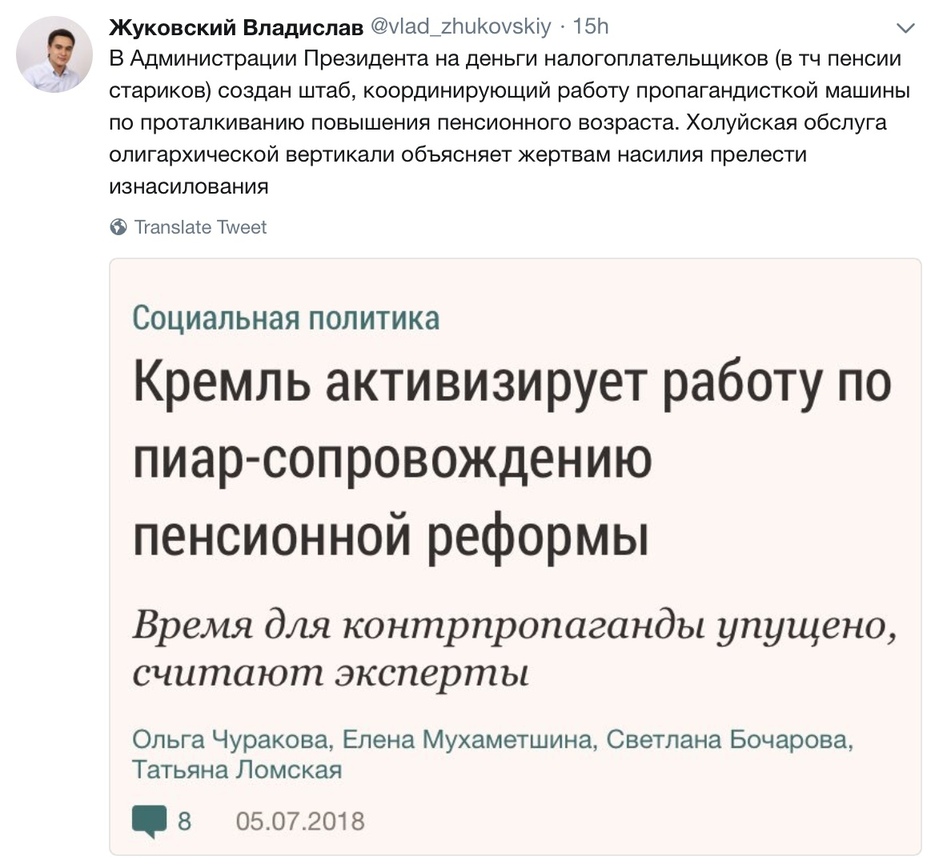Viewport: 935px width, 864px height.
Task: Click the article date 05.07.2018
Action: [x=300, y=822]
